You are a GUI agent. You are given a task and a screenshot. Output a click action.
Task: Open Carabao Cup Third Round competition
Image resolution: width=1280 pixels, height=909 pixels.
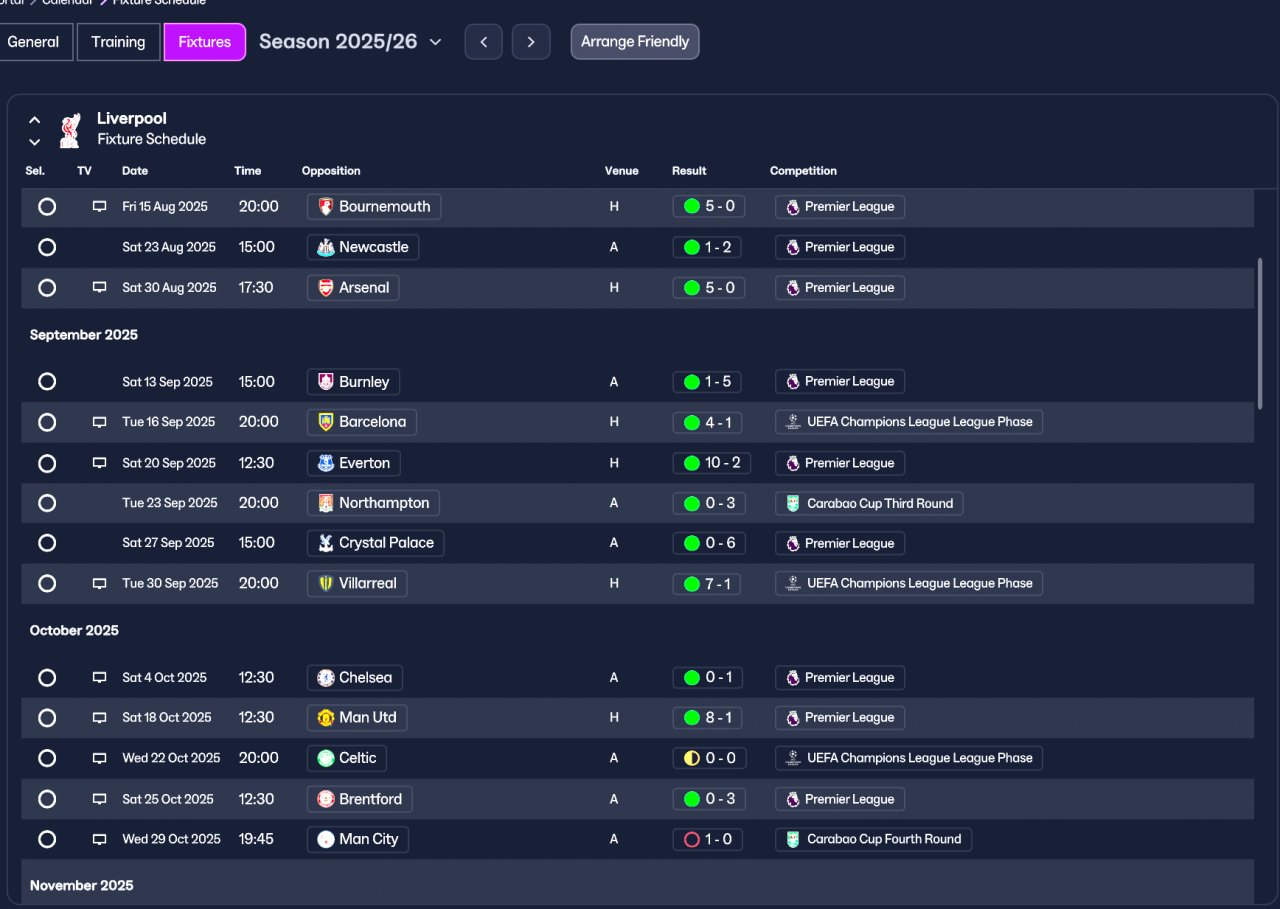pos(869,503)
